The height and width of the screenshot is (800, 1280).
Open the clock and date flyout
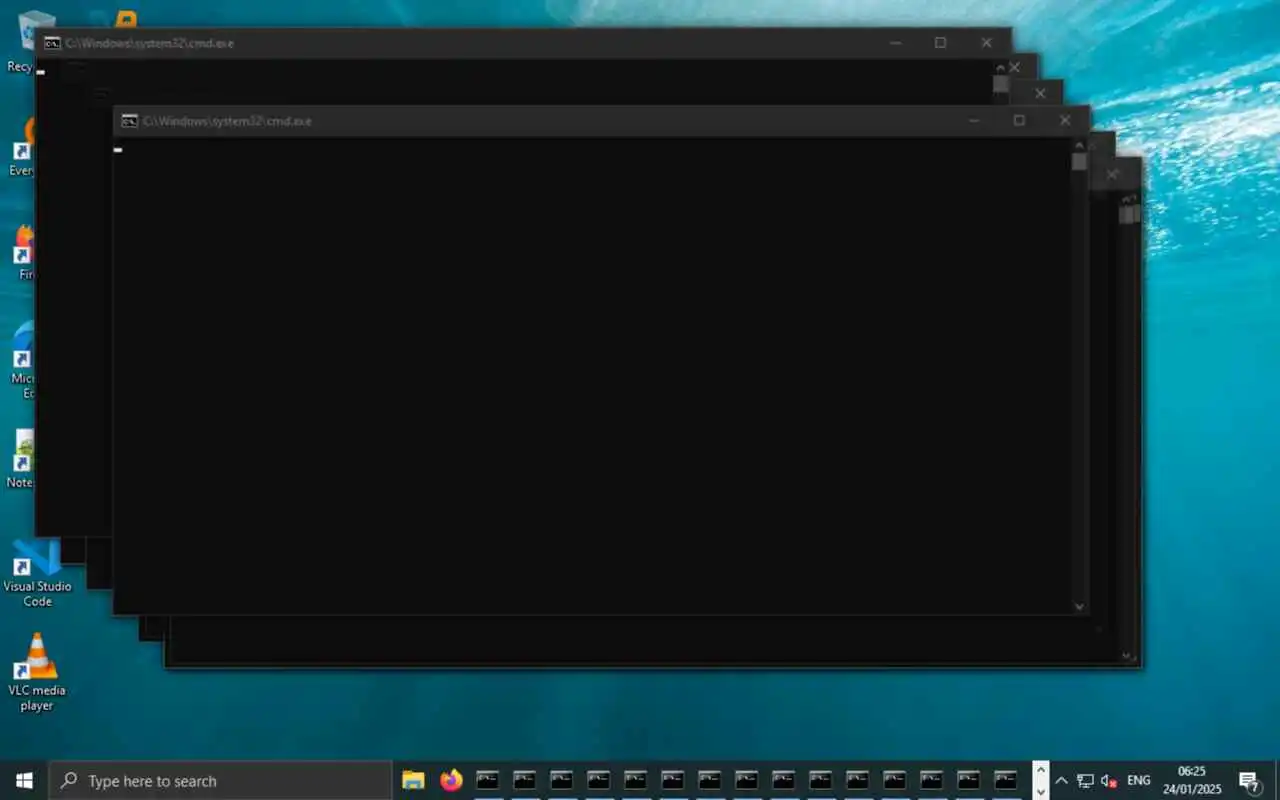[1192, 780]
